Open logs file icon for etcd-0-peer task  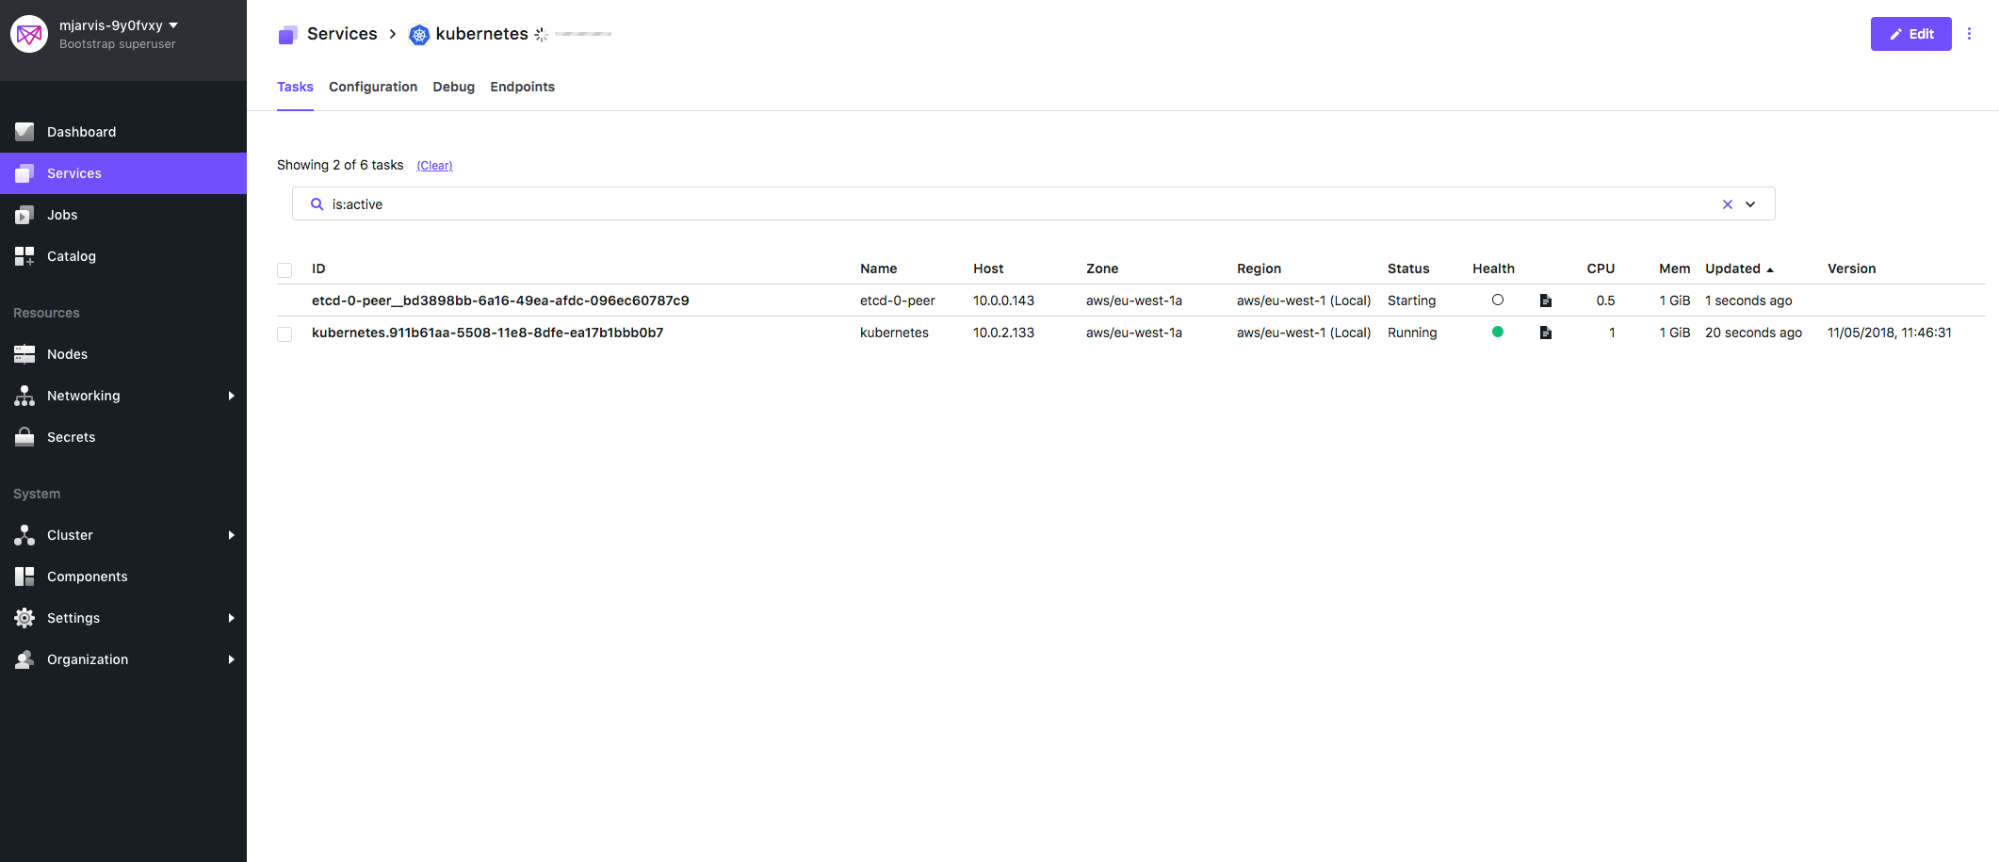[x=1545, y=301]
